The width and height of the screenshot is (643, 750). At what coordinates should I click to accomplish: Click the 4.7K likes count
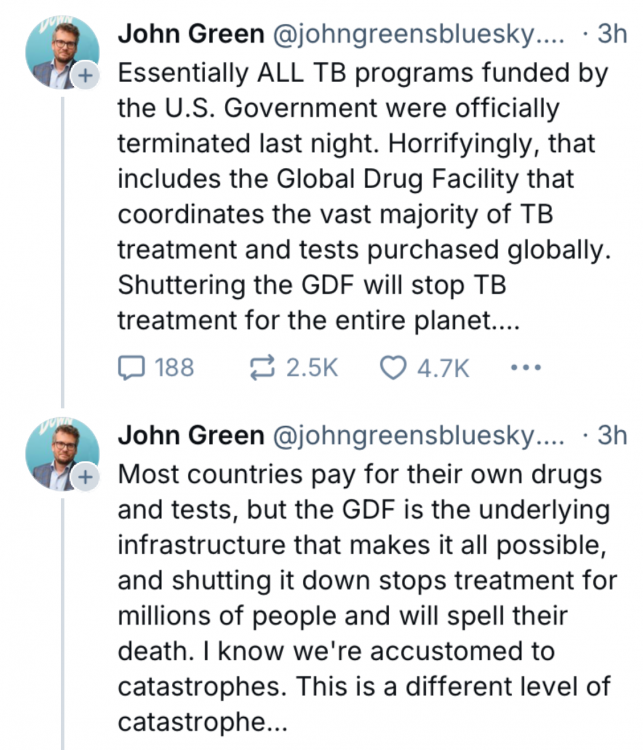point(443,368)
